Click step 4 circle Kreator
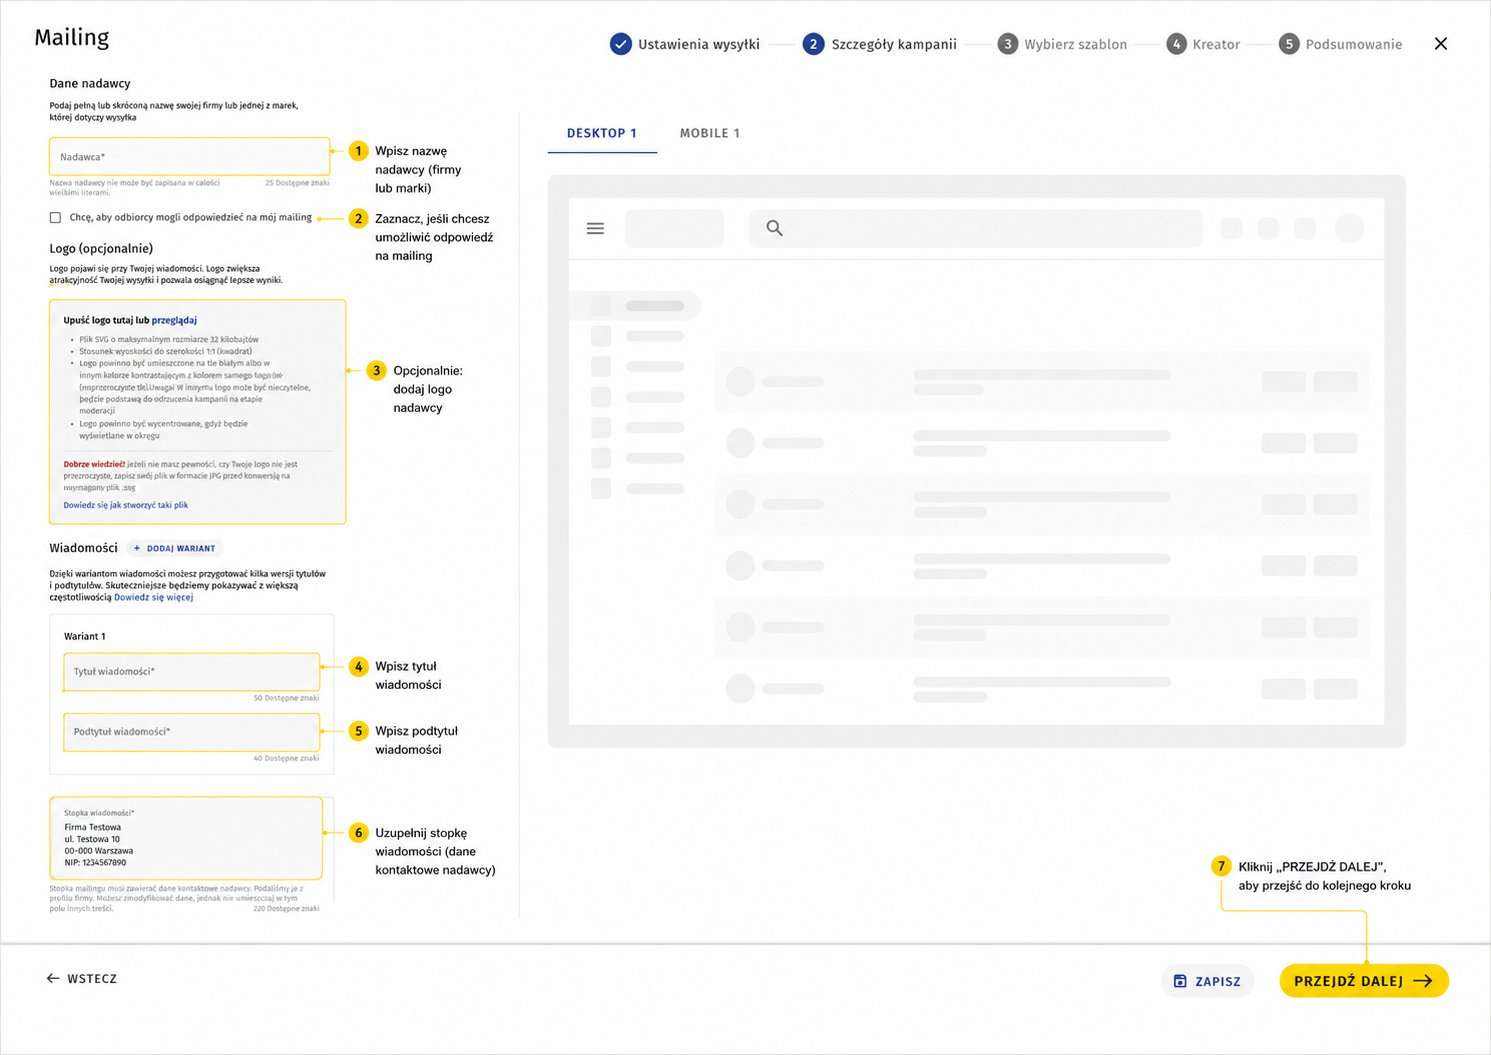Screen dimensions: 1491x1055 click(1176, 44)
